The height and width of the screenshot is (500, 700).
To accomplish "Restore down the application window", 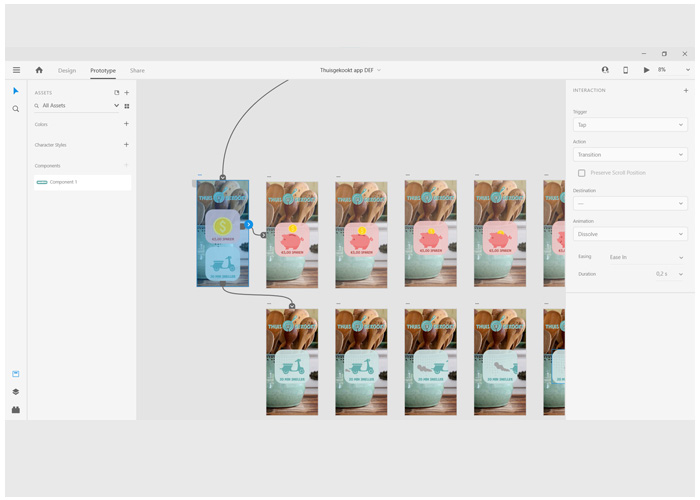I will [x=664, y=54].
